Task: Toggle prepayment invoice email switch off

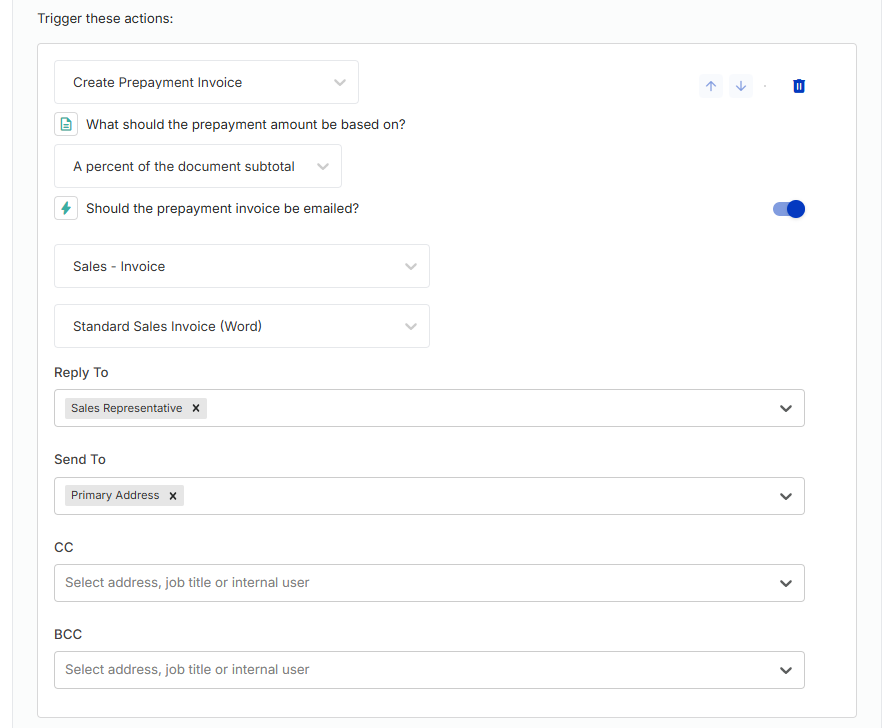Action: [x=788, y=209]
